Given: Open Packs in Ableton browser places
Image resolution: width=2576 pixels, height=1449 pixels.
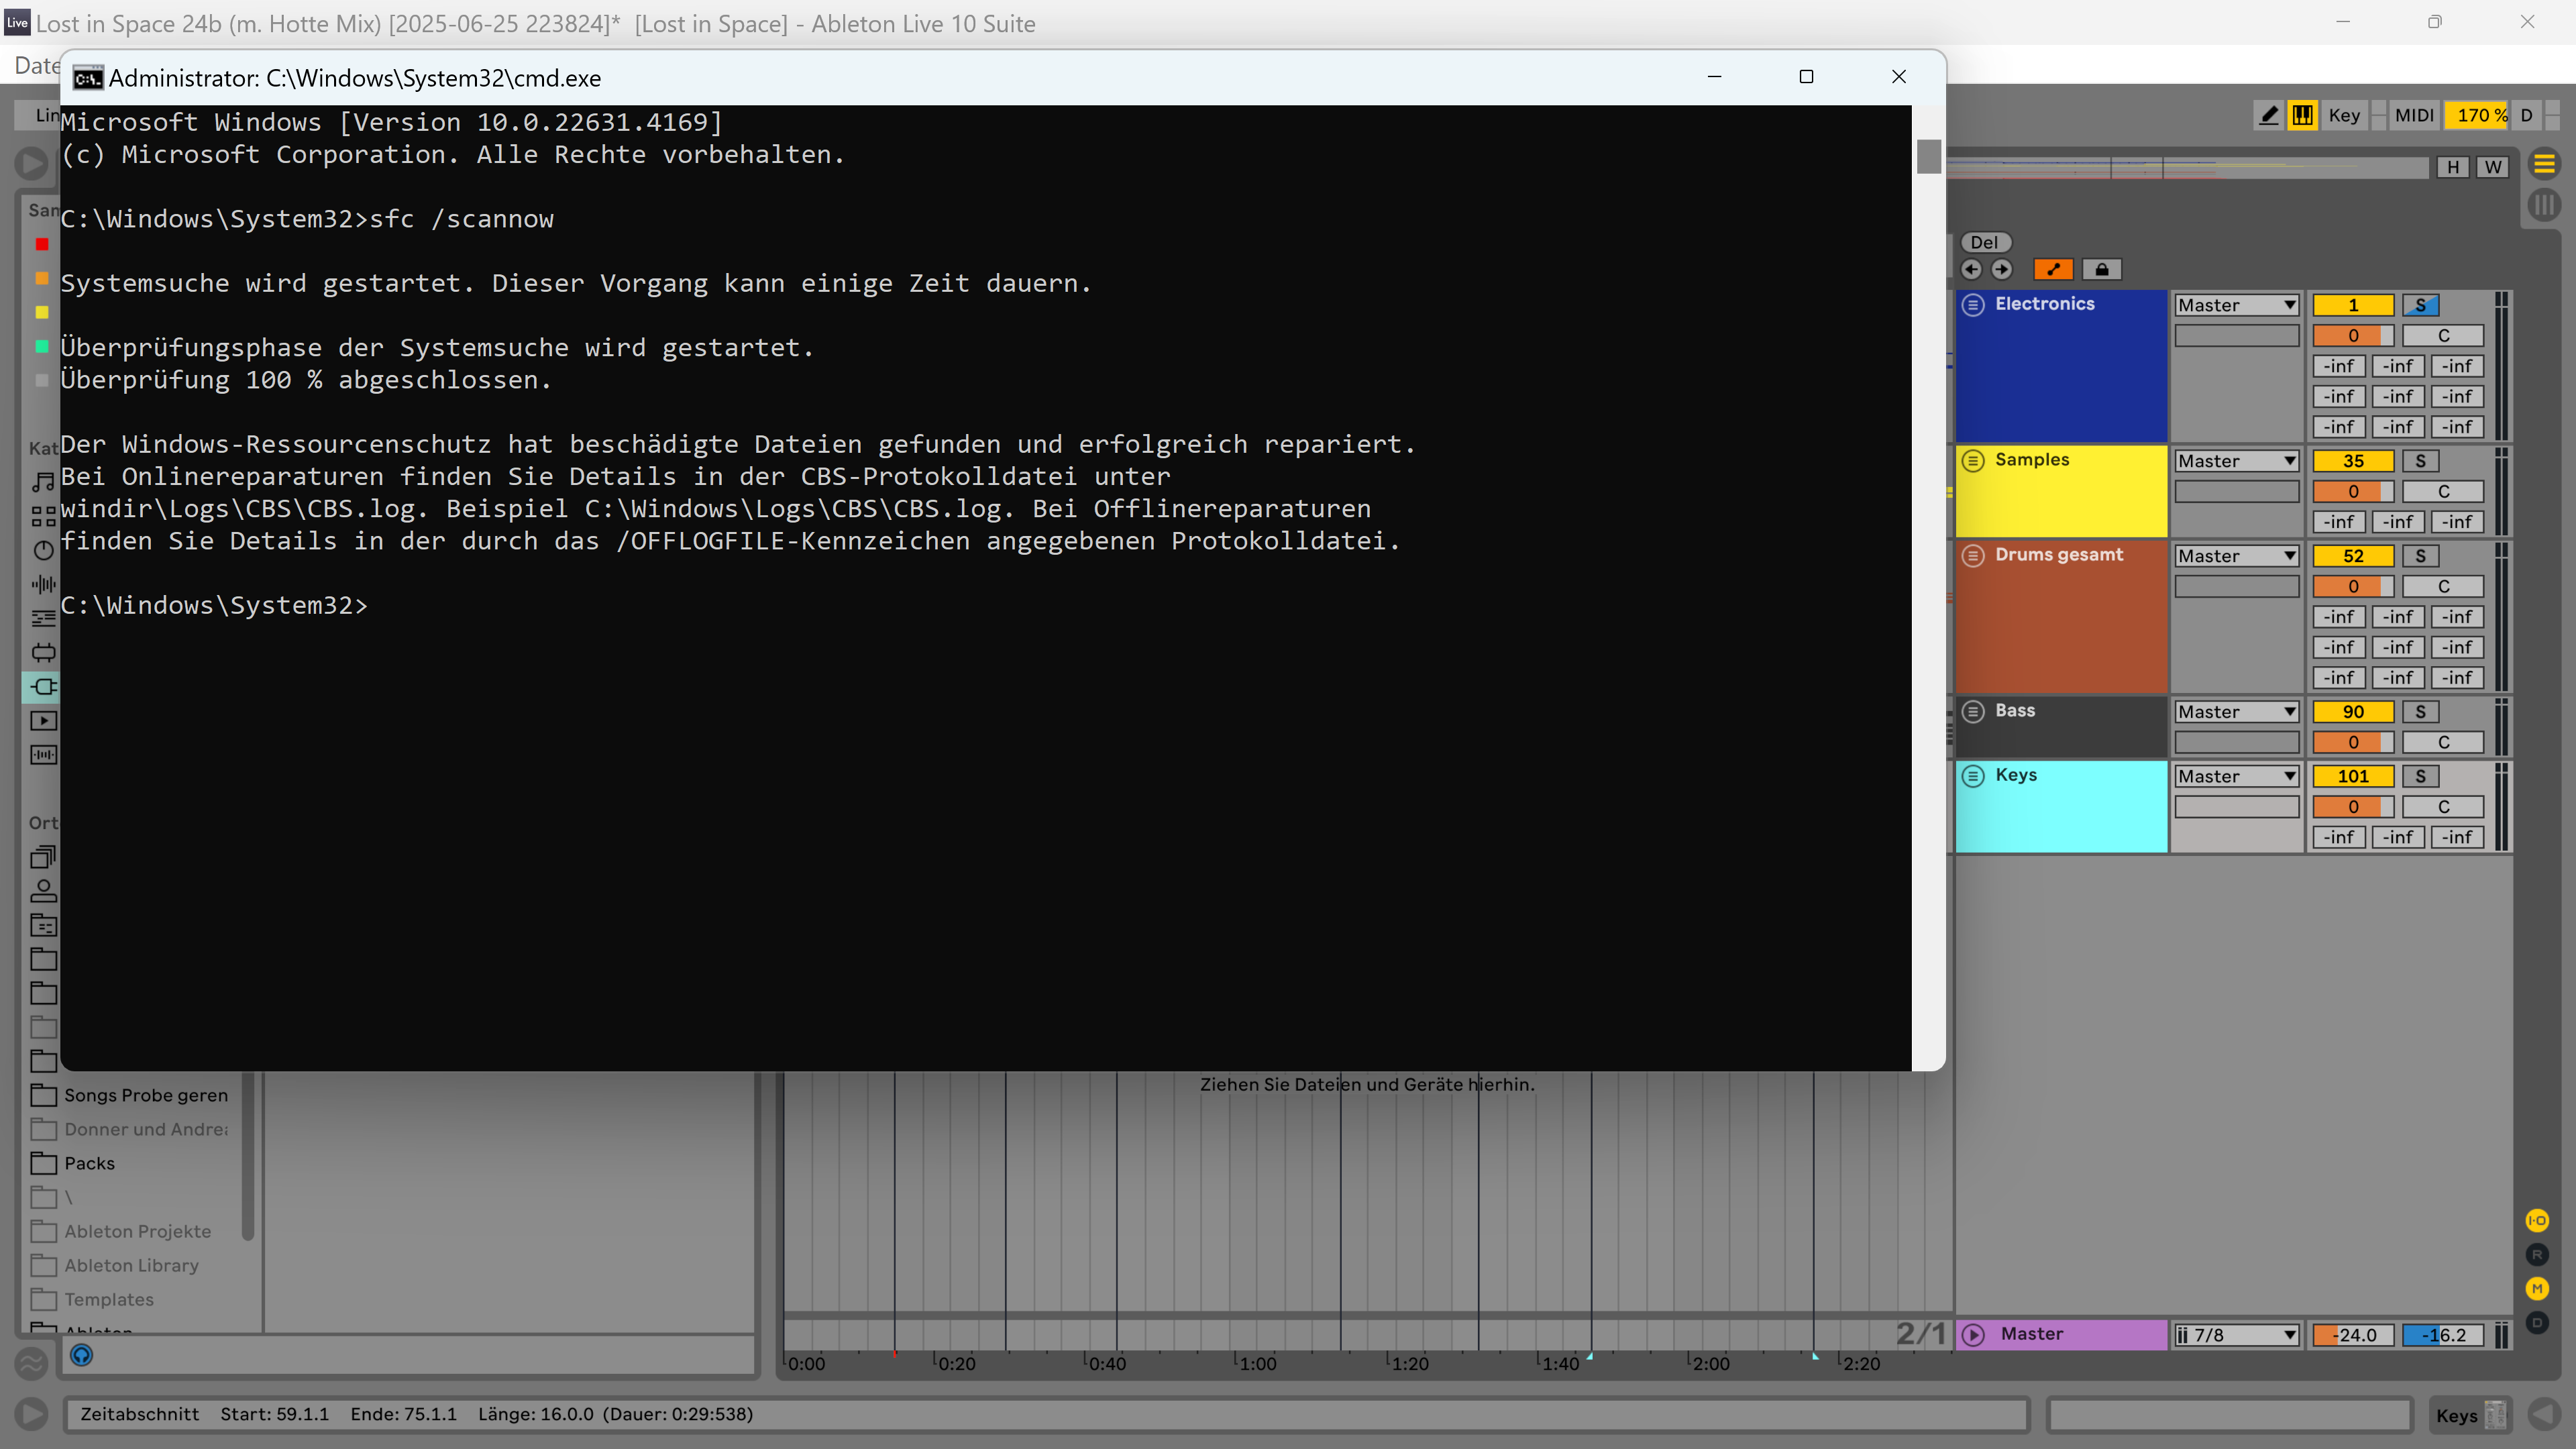Looking at the screenshot, I should (74, 1163).
